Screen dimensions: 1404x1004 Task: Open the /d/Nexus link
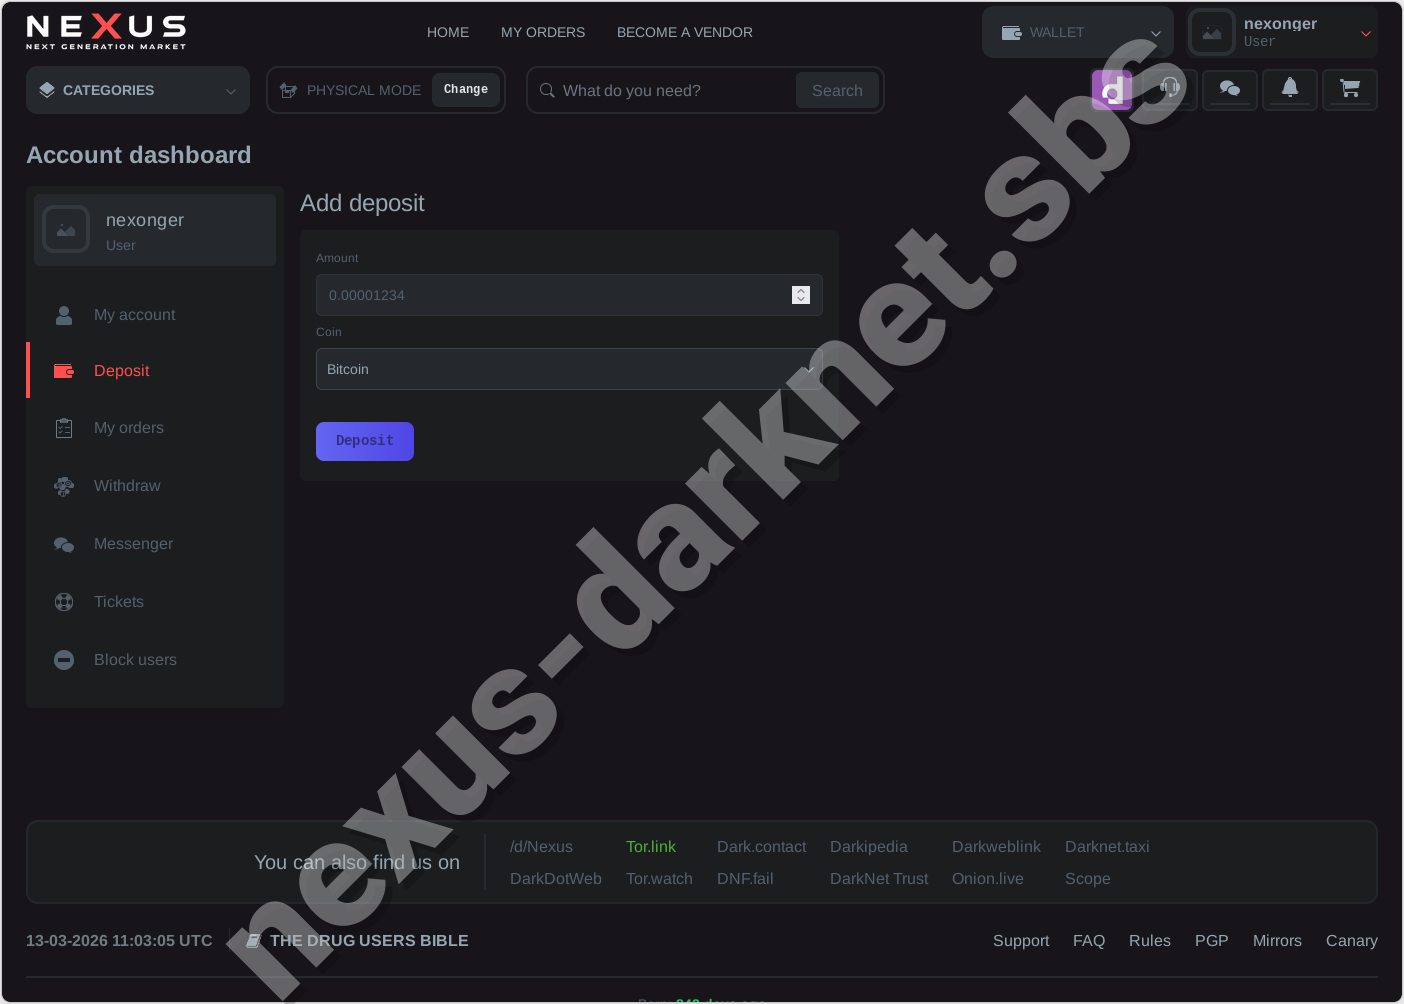coord(541,847)
